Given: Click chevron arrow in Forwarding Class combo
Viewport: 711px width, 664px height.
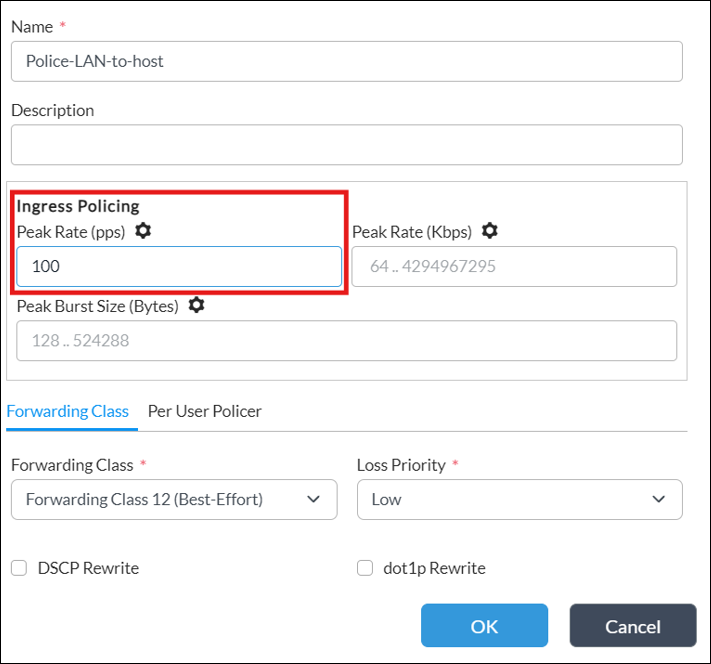Looking at the screenshot, I should [x=313, y=499].
